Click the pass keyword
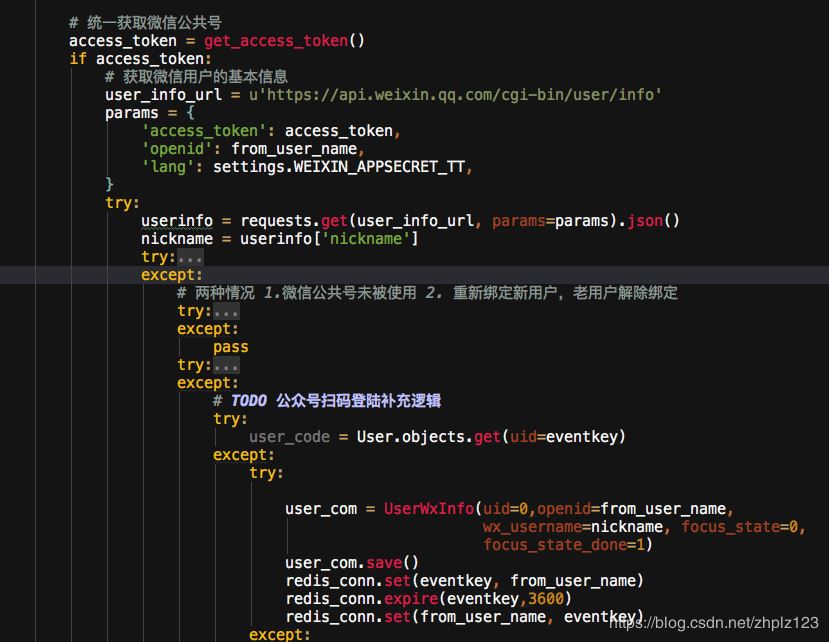This screenshot has width=829, height=642. click(x=230, y=346)
